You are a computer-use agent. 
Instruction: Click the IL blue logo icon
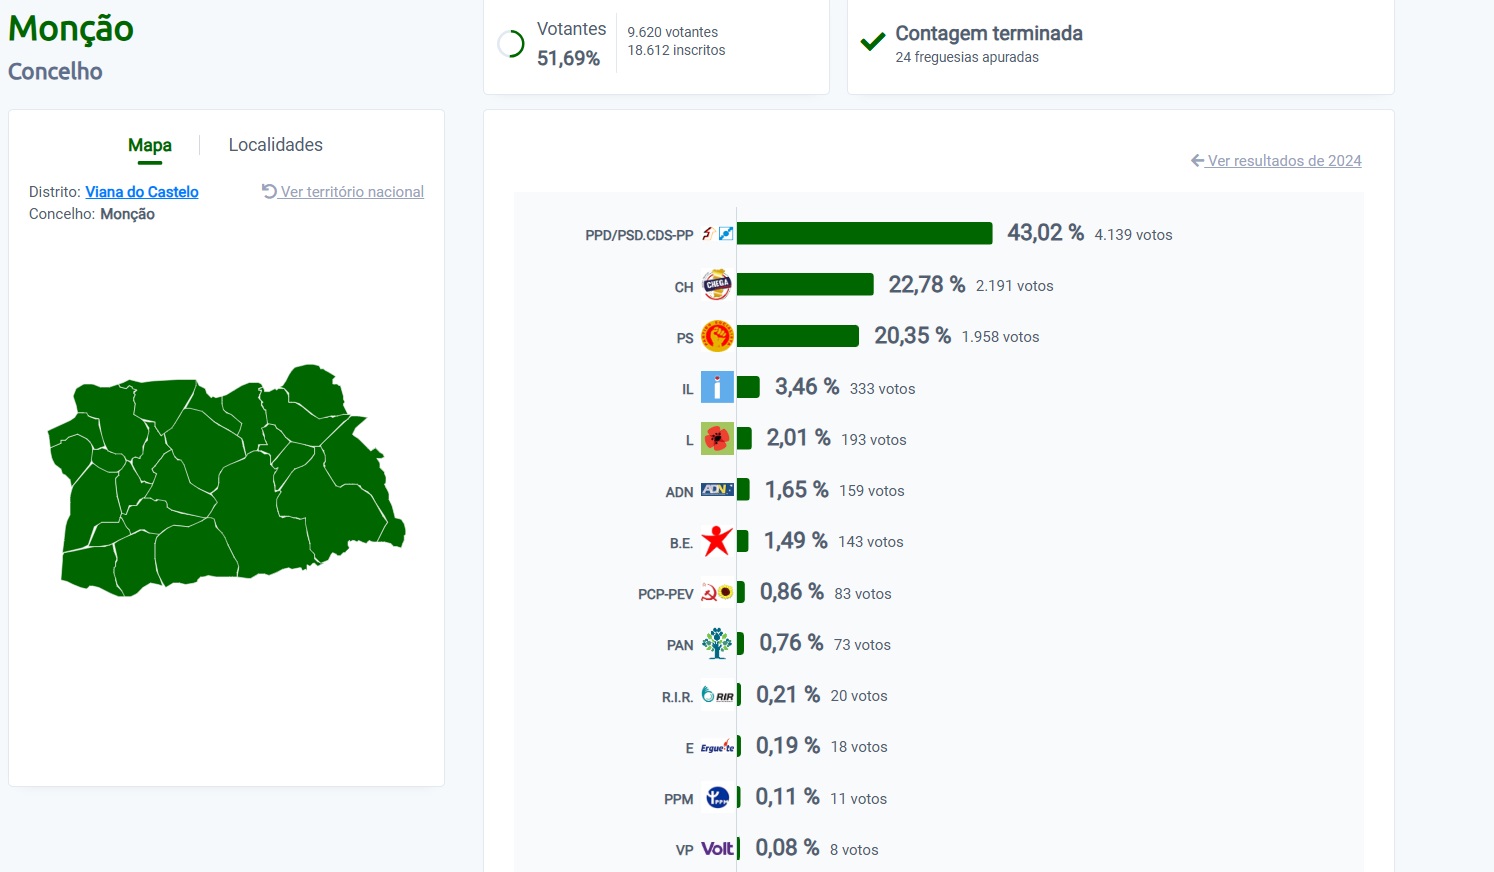pyautogui.click(x=717, y=387)
